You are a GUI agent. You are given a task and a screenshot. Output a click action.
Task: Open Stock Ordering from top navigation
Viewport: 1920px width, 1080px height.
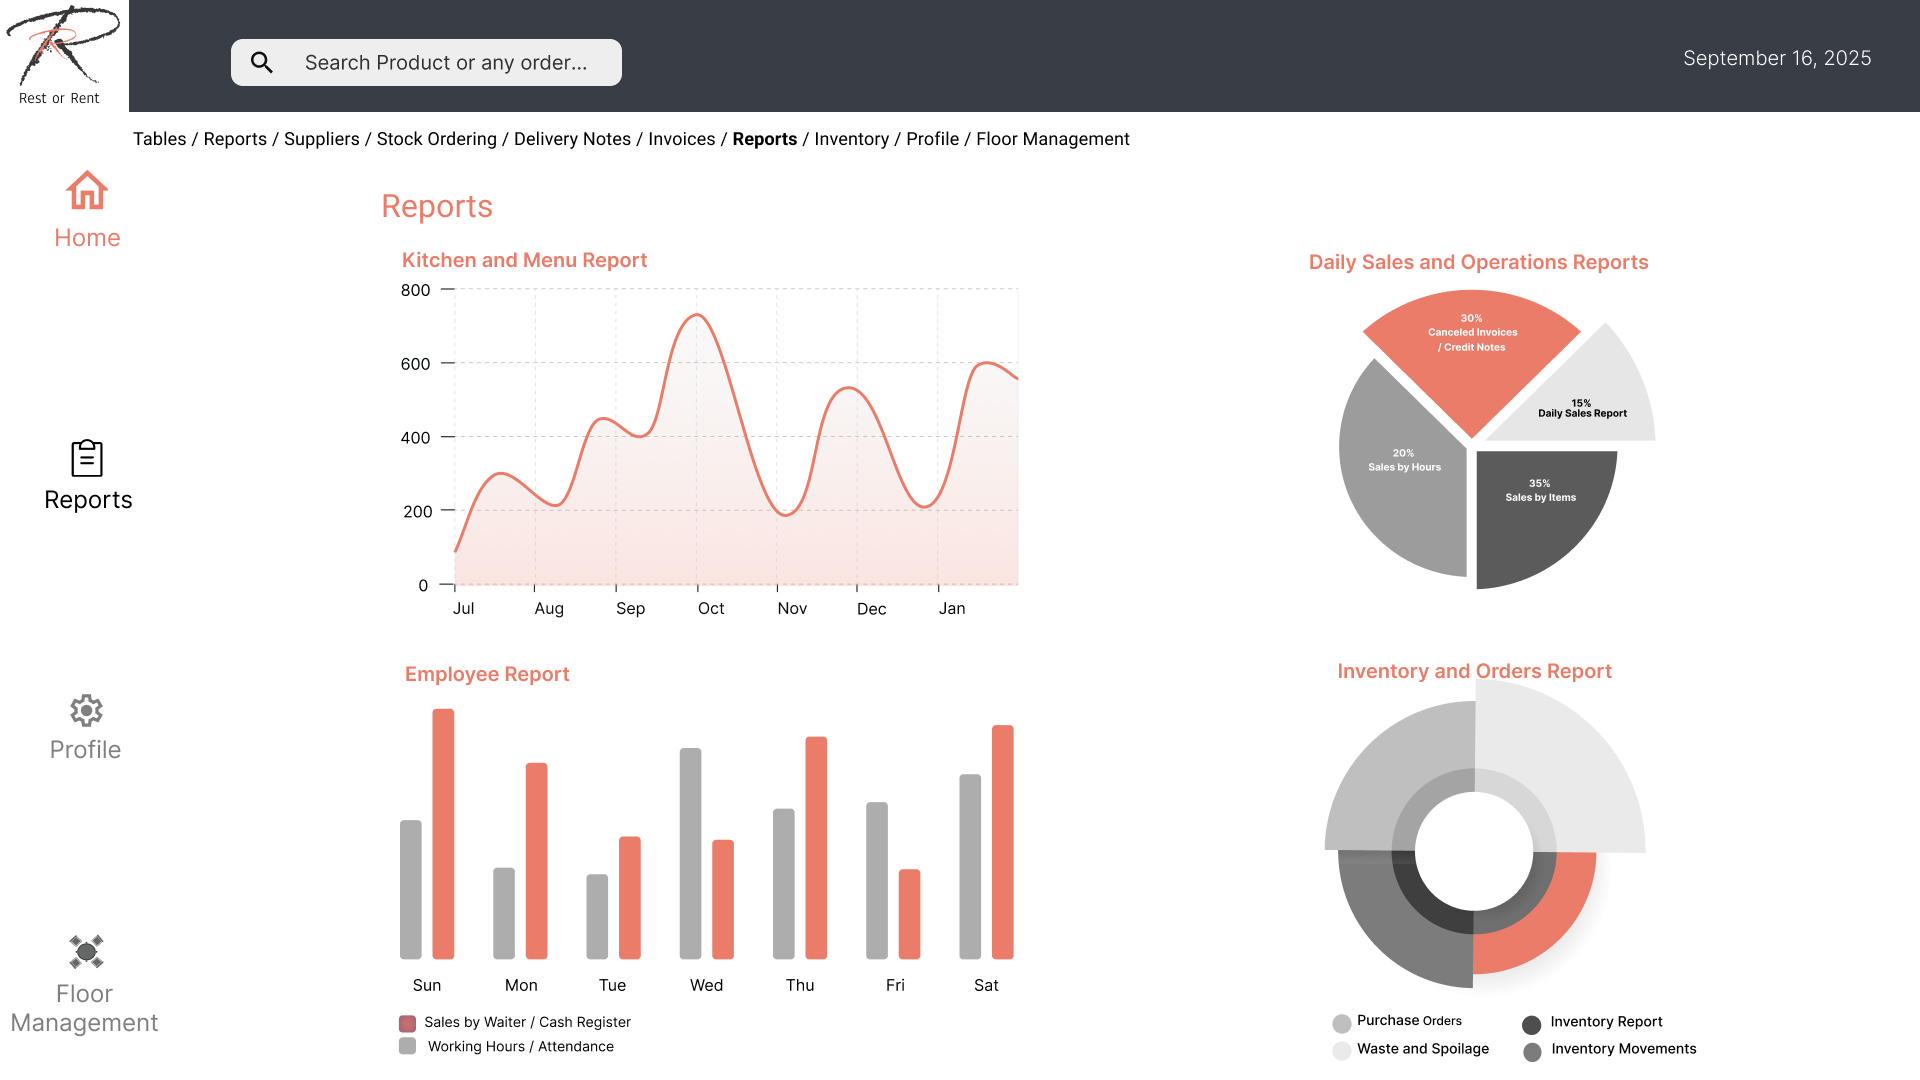pyautogui.click(x=436, y=139)
